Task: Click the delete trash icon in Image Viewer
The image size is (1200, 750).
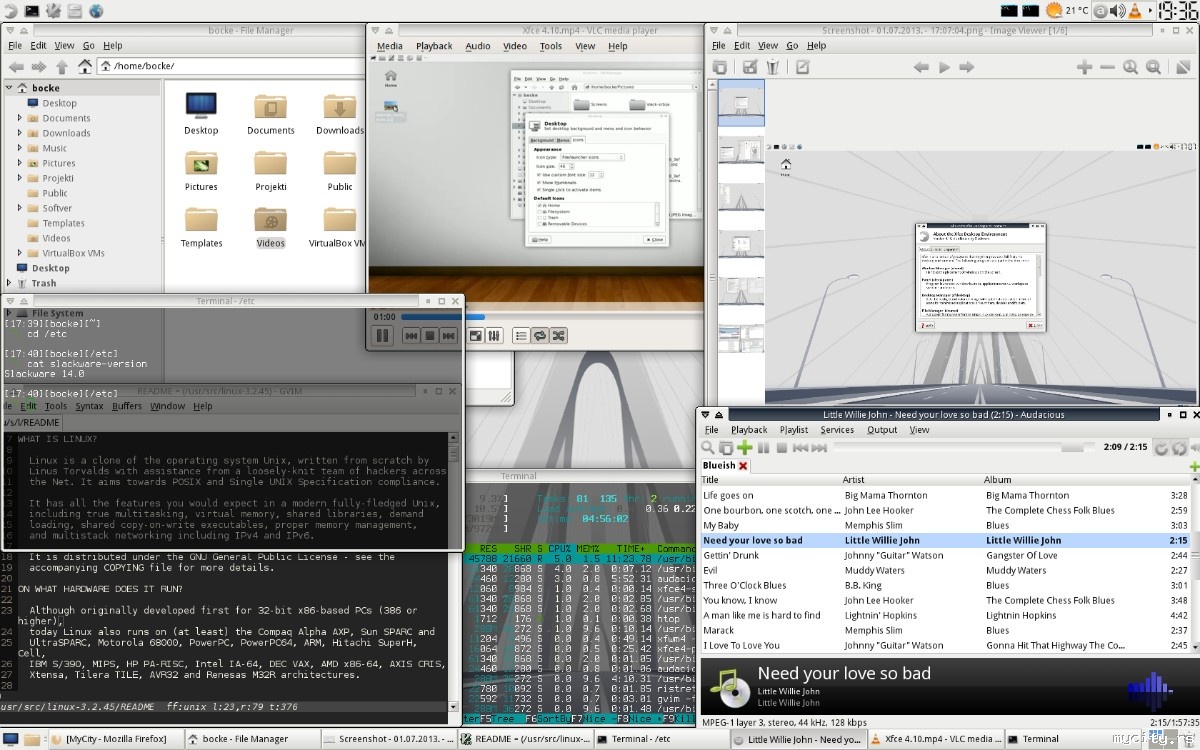Action: click(x=772, y=67)
